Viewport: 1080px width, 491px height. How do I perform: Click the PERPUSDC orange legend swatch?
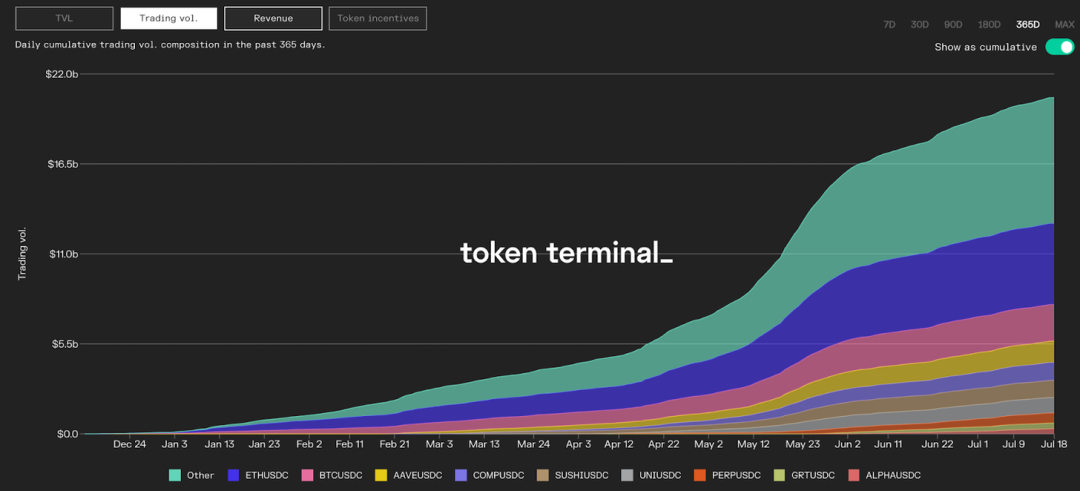pyautogui.click(x=700, y=475)
